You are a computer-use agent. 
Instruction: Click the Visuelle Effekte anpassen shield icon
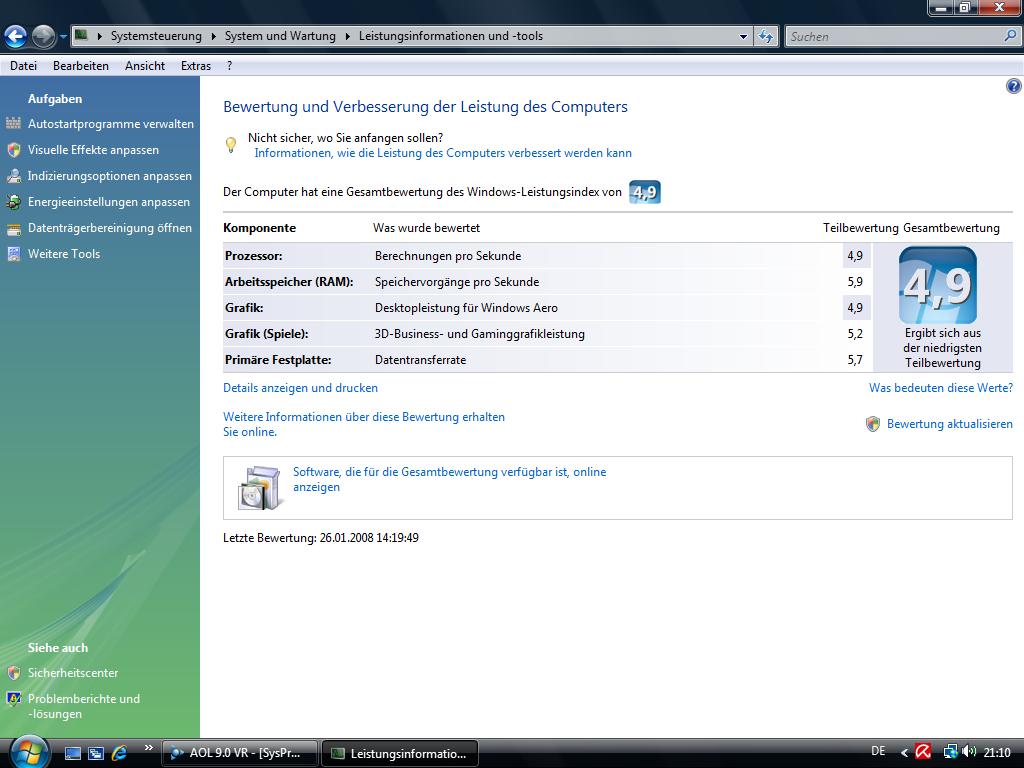[14, 150]
